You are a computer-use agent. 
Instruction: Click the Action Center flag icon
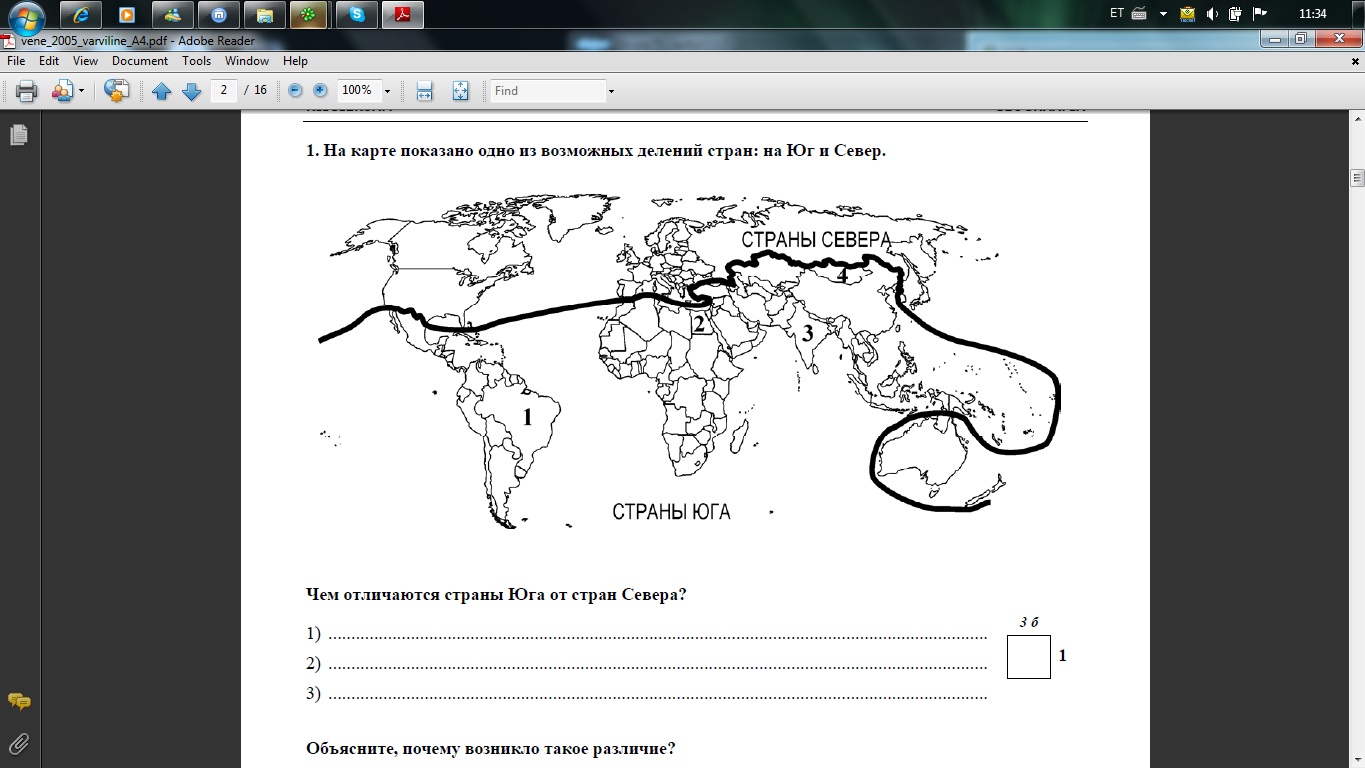(1260, 14)
